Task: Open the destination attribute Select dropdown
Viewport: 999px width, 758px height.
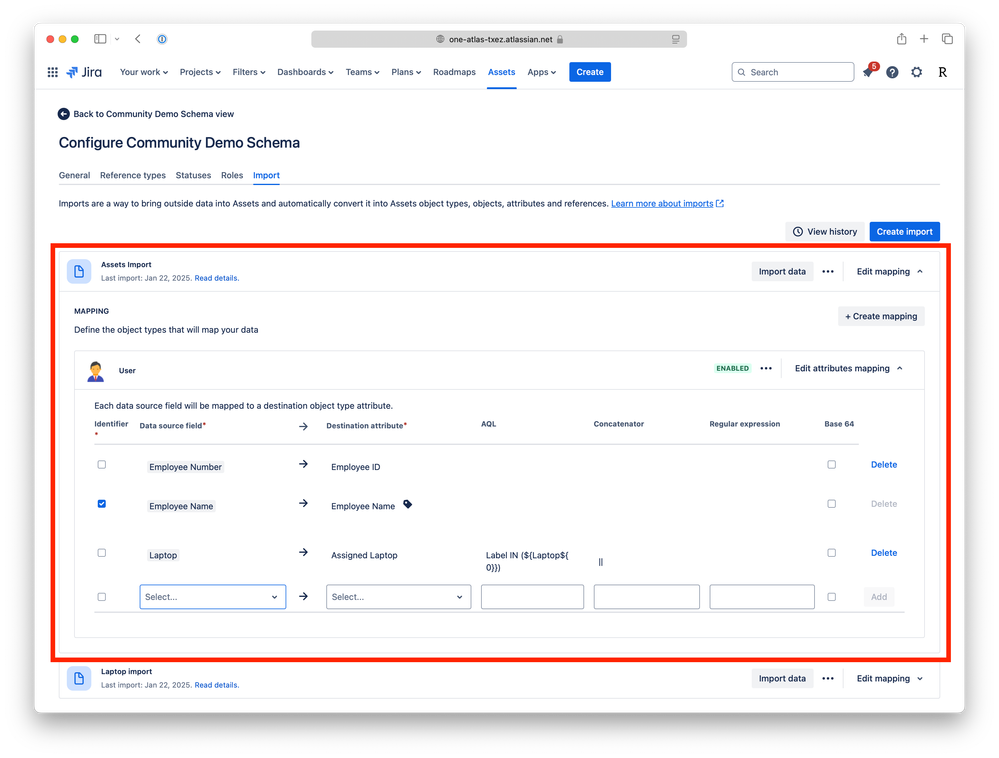Action: coord(399,597)
